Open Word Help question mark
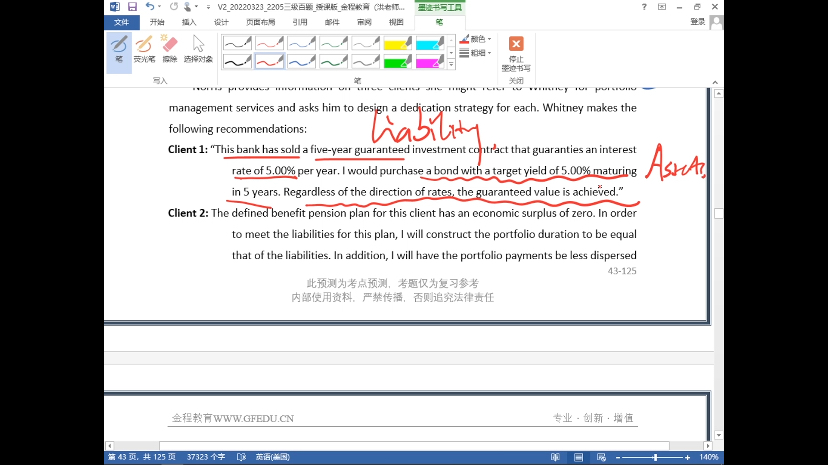This screenshot has height=465, width=828. (644, 7)
